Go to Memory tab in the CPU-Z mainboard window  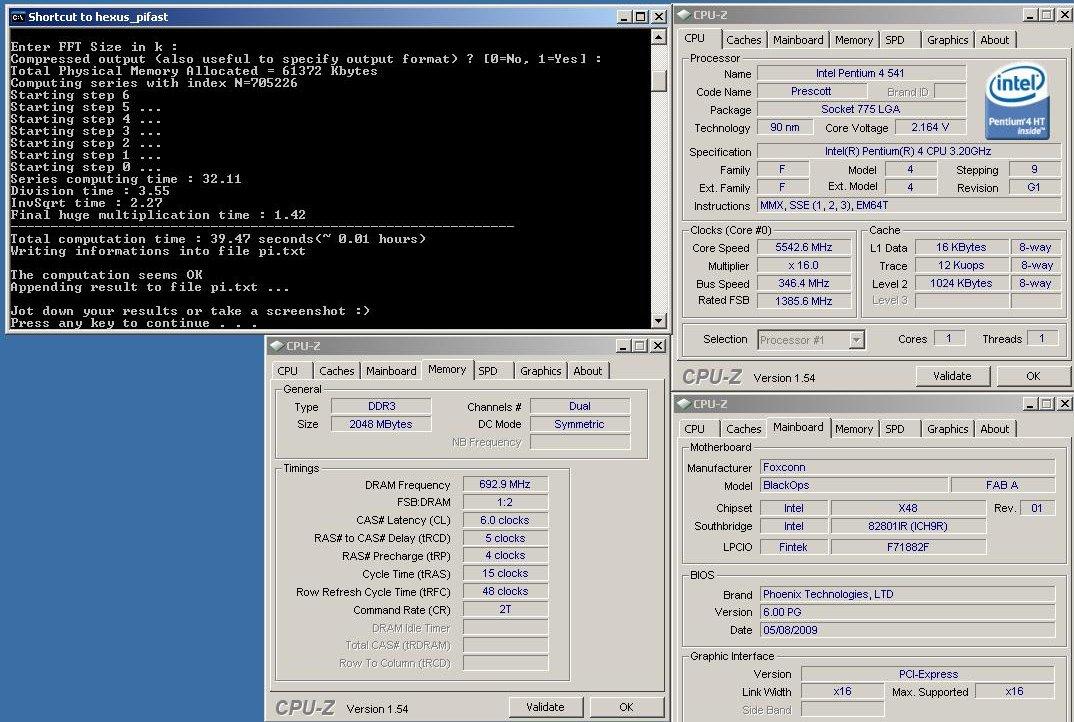pos(853,429)
